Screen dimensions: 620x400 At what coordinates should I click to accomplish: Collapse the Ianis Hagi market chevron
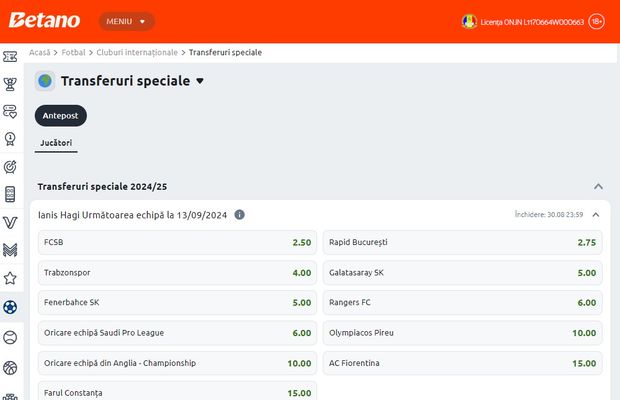[595, 214]
